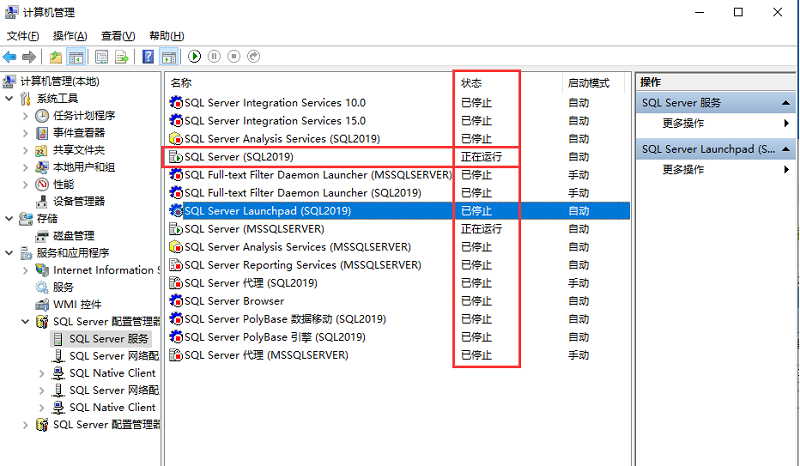This screenshot has width=800, height=466.
Task: Select 共享文件夹 in the tree
Action: 79,150
